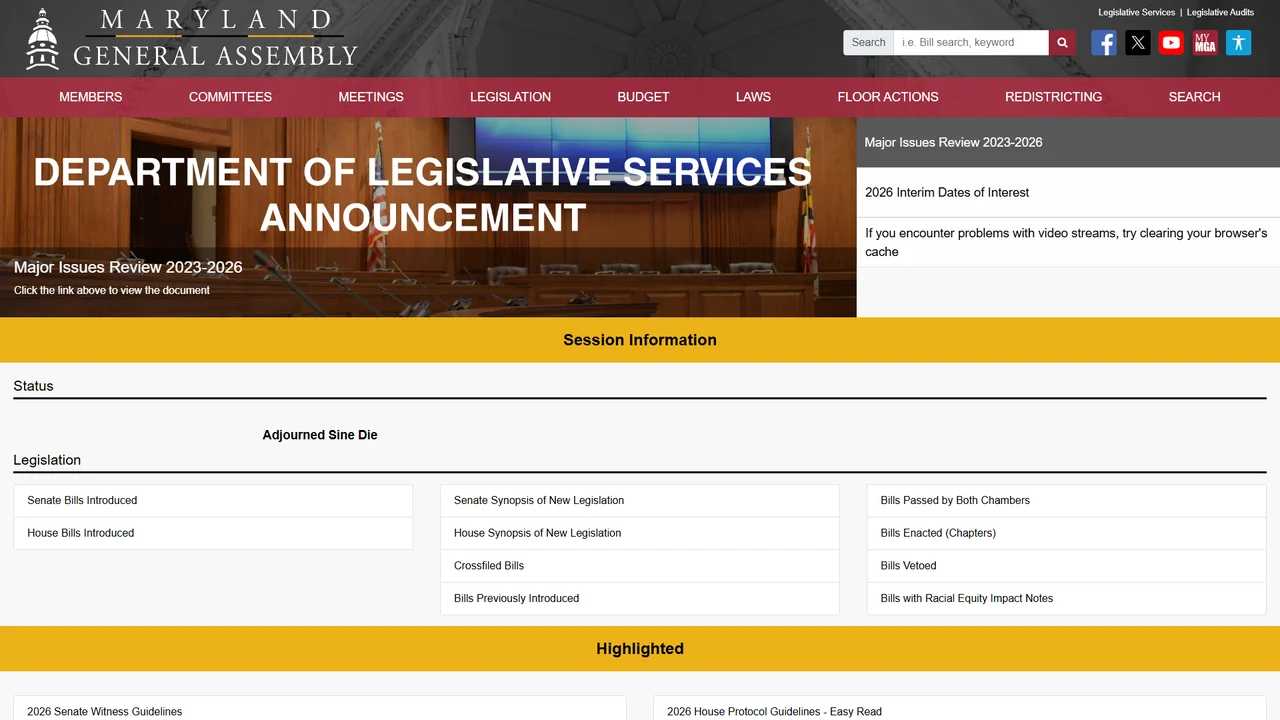Open the Facebook page icon

[x=1104, y=42]
